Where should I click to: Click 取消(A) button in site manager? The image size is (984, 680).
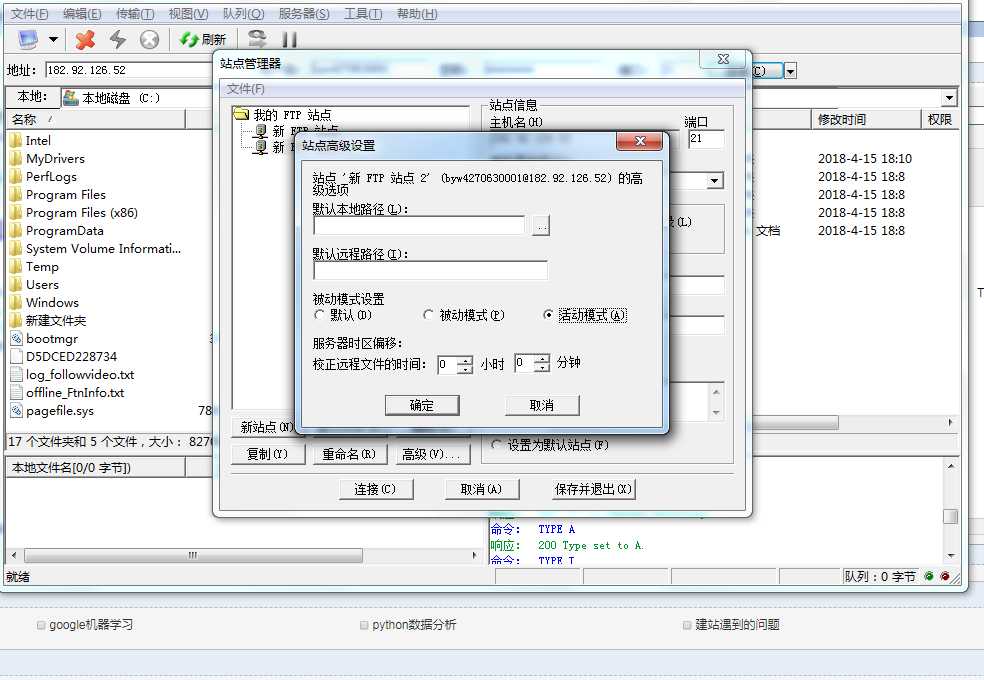click(481, 489)
